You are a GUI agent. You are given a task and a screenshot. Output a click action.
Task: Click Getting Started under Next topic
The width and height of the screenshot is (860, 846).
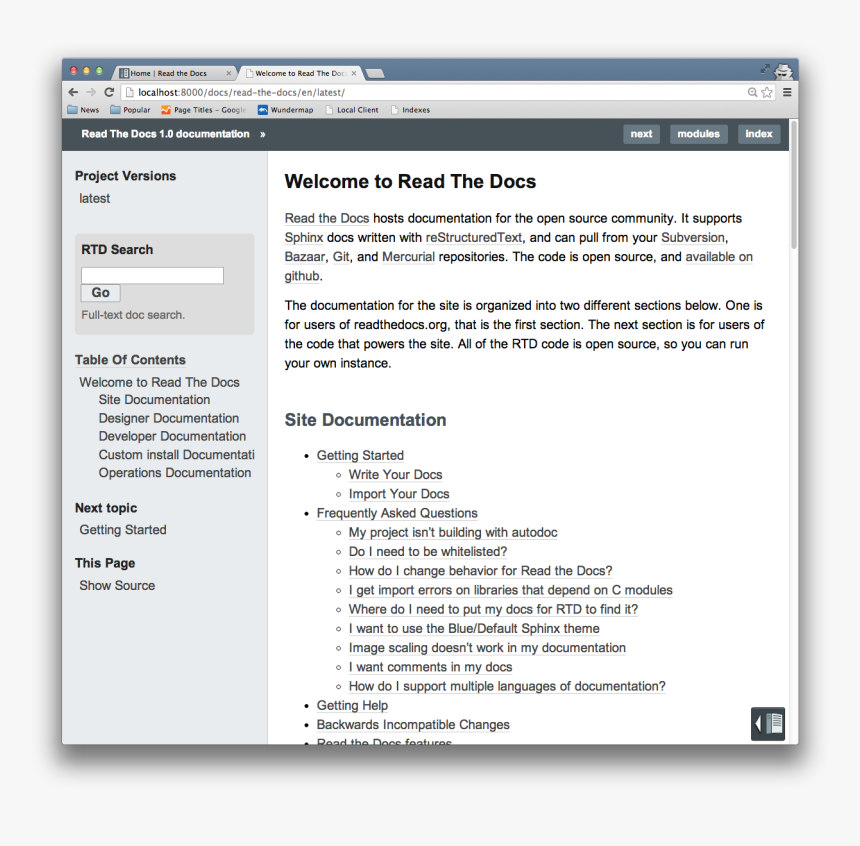tap(123, 530)
